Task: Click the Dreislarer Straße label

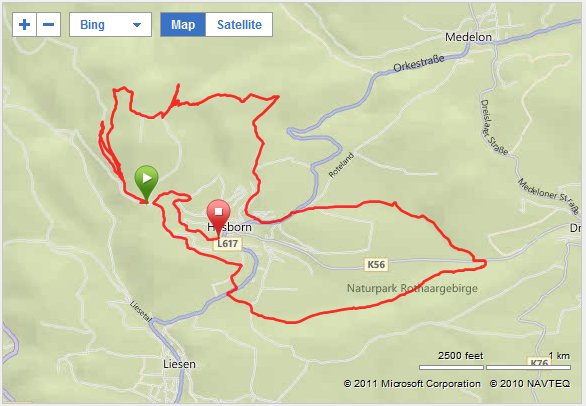Action: pos(494,127)
